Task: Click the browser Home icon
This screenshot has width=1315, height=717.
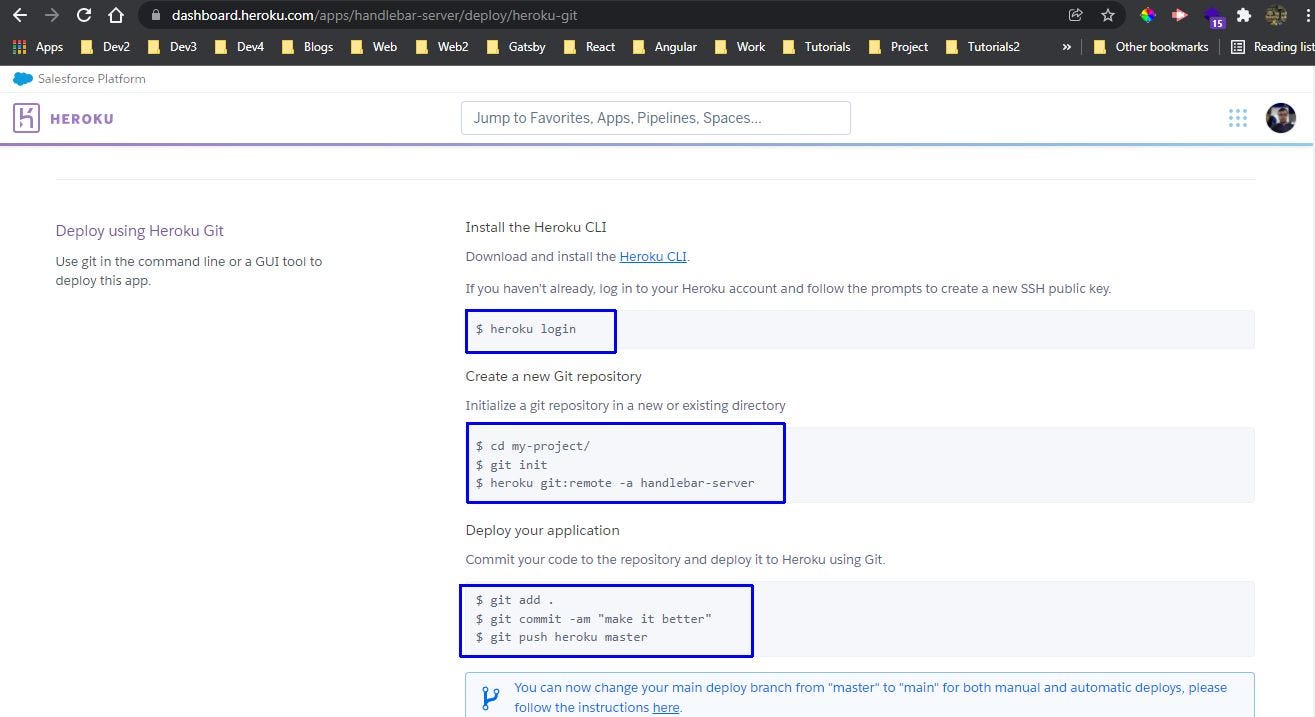Action: tap(117, 15)
